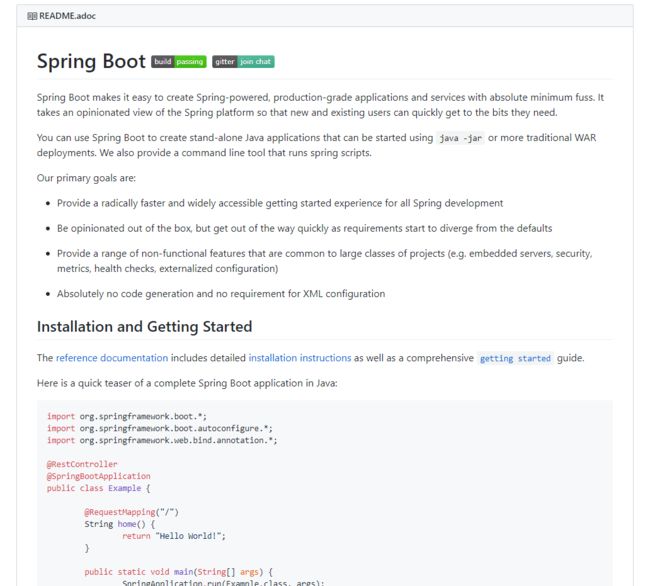The image size is (650, 586).
Task: Click the paragraph about stand-alone Java applications
Action: click(x=316, y=145)
